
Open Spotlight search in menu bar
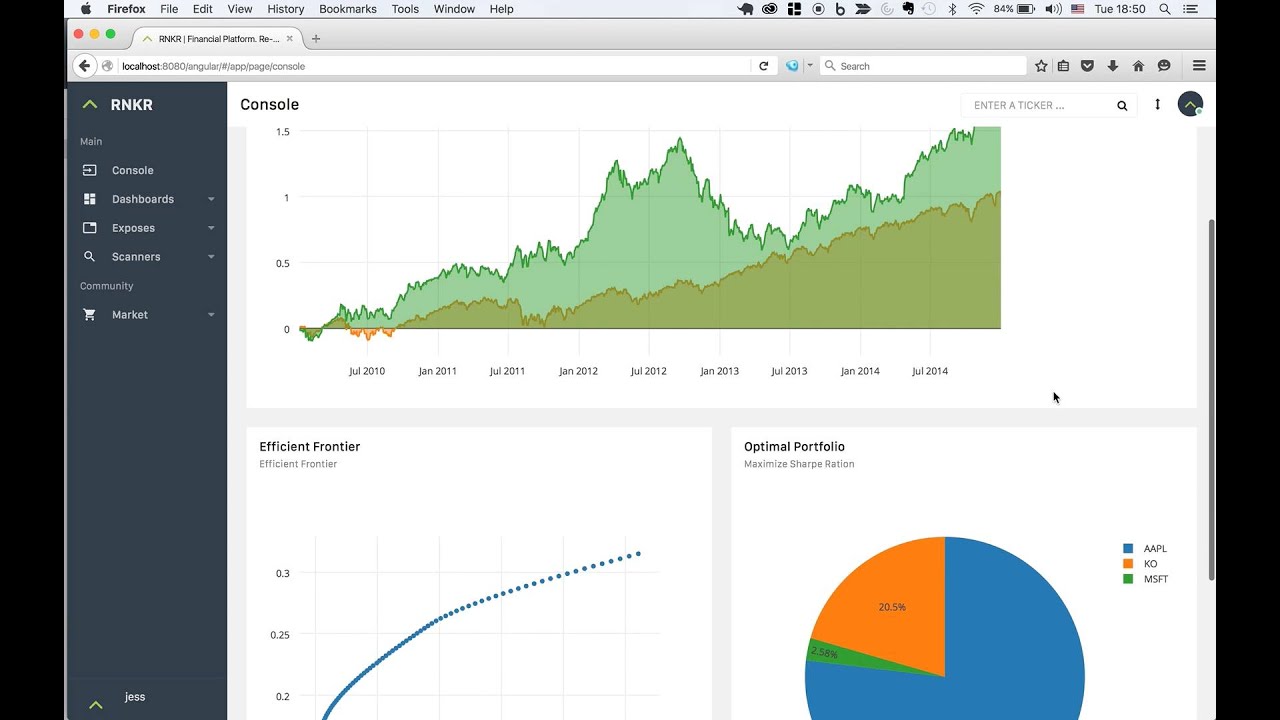click(1165, 9)
